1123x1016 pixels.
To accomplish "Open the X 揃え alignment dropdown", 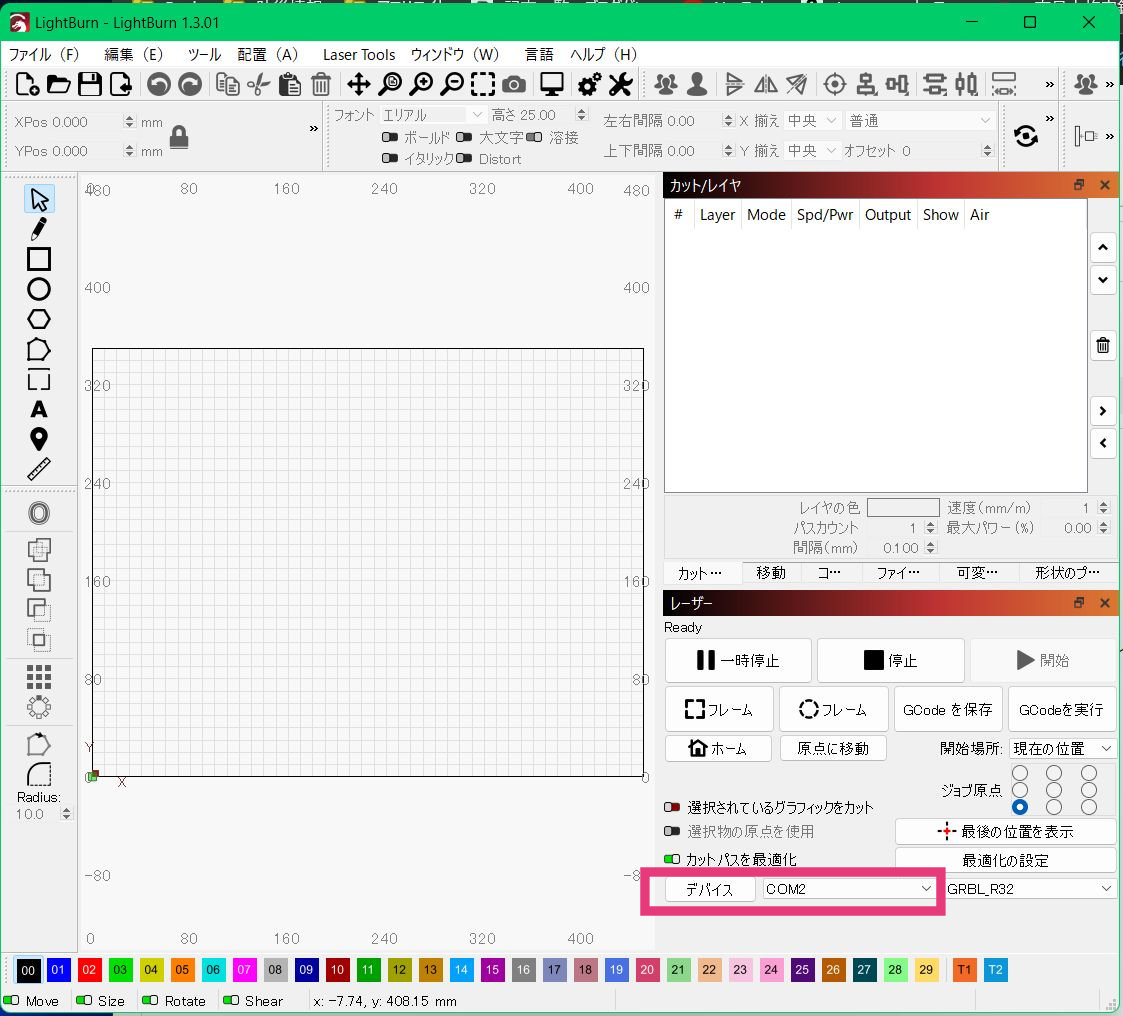I will pyautogui.click(x=811, y=120).
